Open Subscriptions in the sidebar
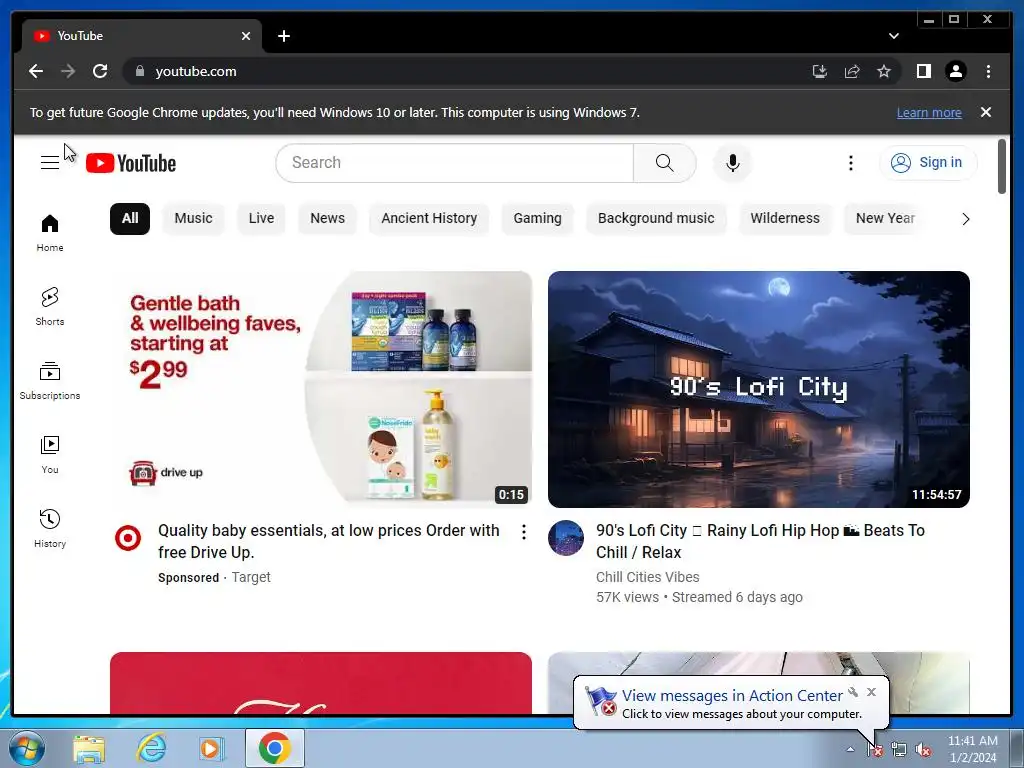 [x=50, y=381]
